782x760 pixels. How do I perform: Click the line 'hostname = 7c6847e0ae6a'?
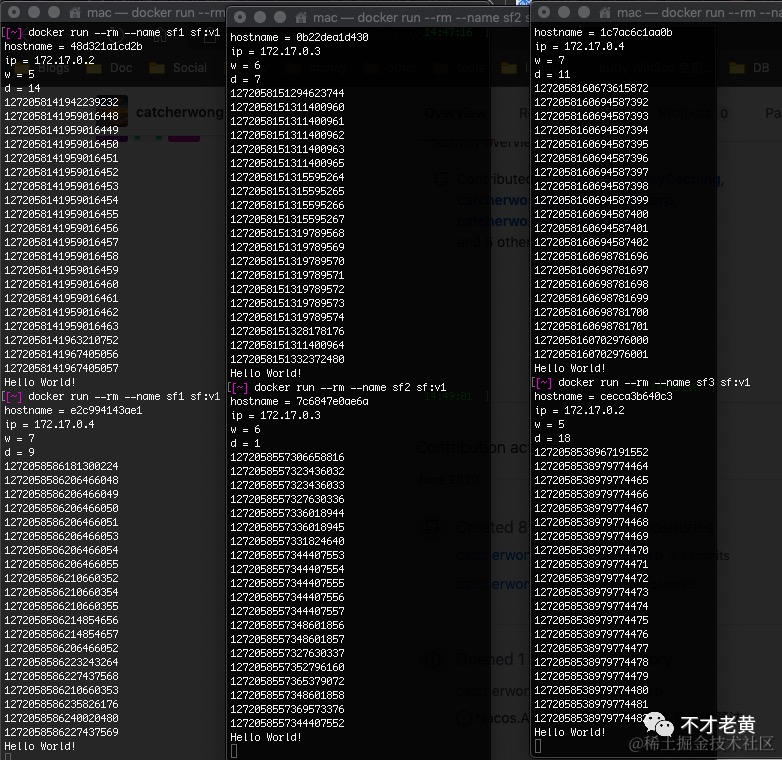point(299,401)
